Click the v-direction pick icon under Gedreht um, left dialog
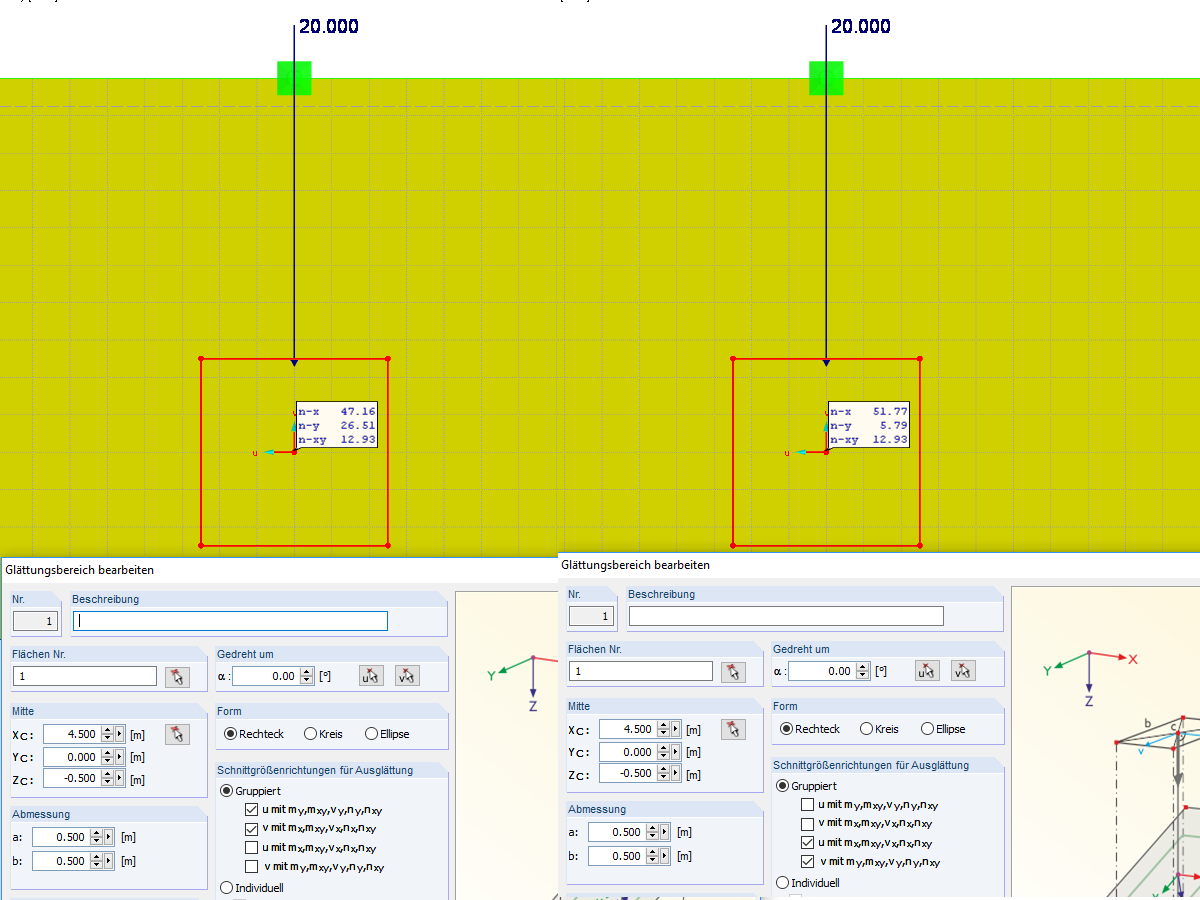 [408, 676]
